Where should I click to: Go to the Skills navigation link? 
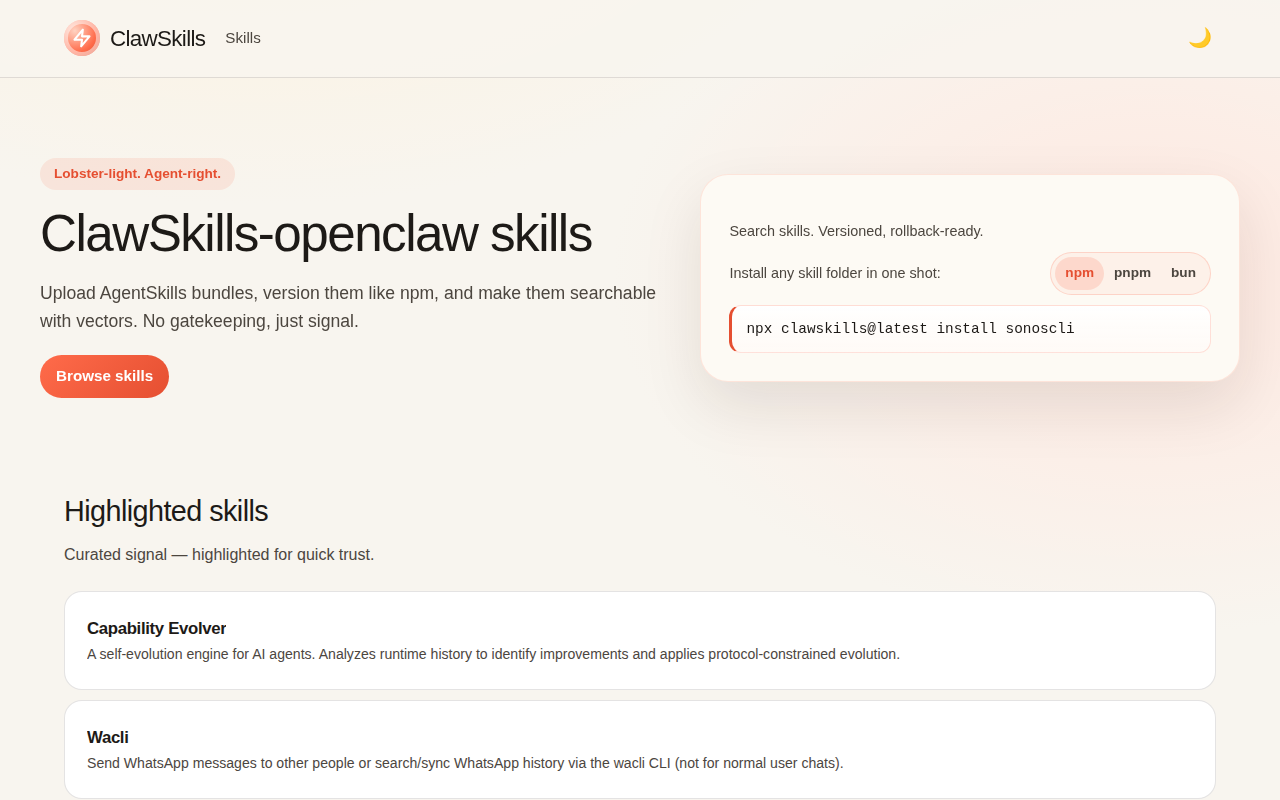[x=243, y=38]
